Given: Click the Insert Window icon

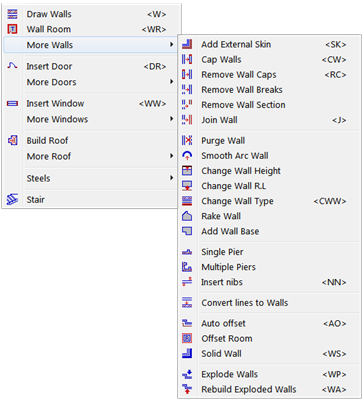Looking at the screenshot, I should [12, 104].
